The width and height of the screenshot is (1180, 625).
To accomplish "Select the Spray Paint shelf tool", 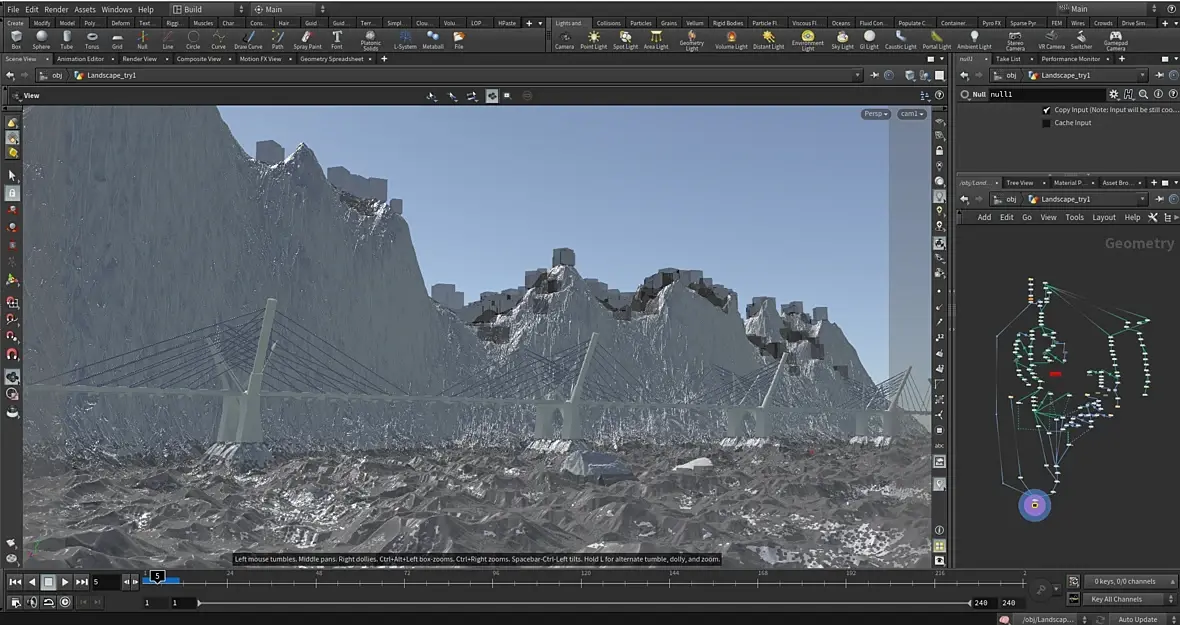I will [307, 39].
